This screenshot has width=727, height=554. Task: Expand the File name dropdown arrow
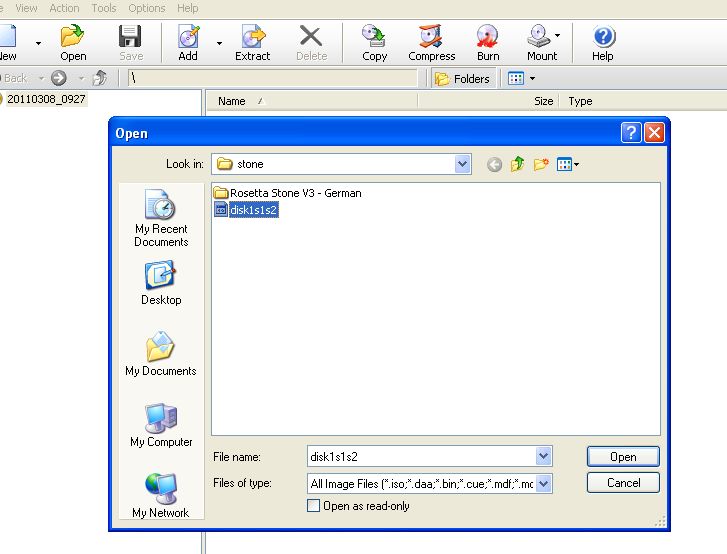544,457
